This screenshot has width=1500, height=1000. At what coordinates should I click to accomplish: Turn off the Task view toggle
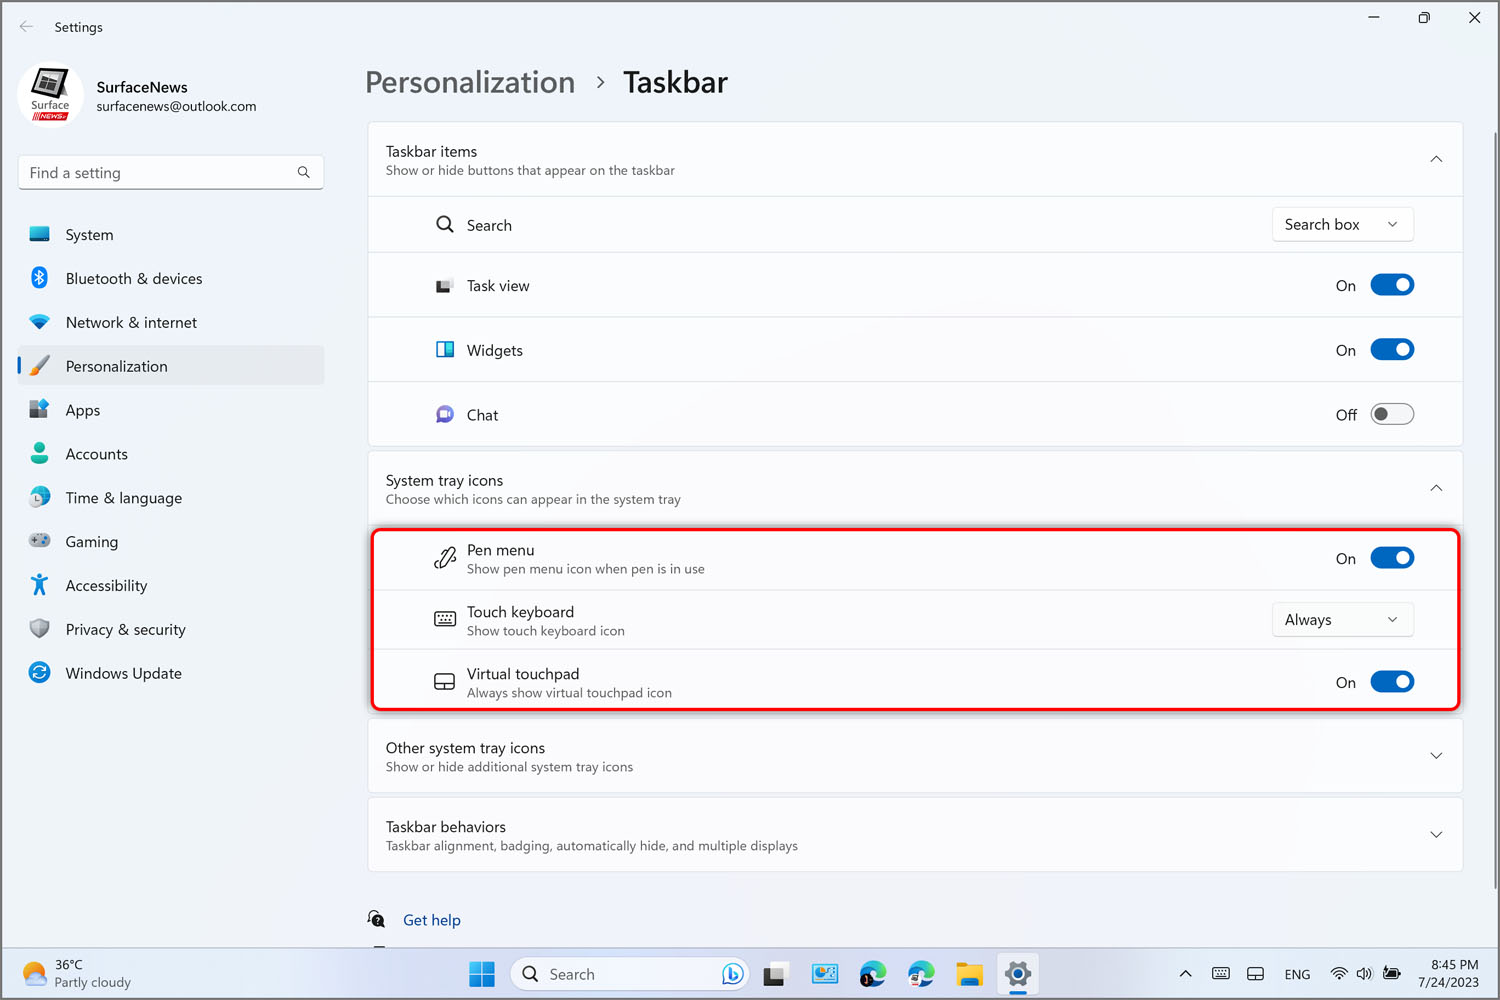point(1391,285)
